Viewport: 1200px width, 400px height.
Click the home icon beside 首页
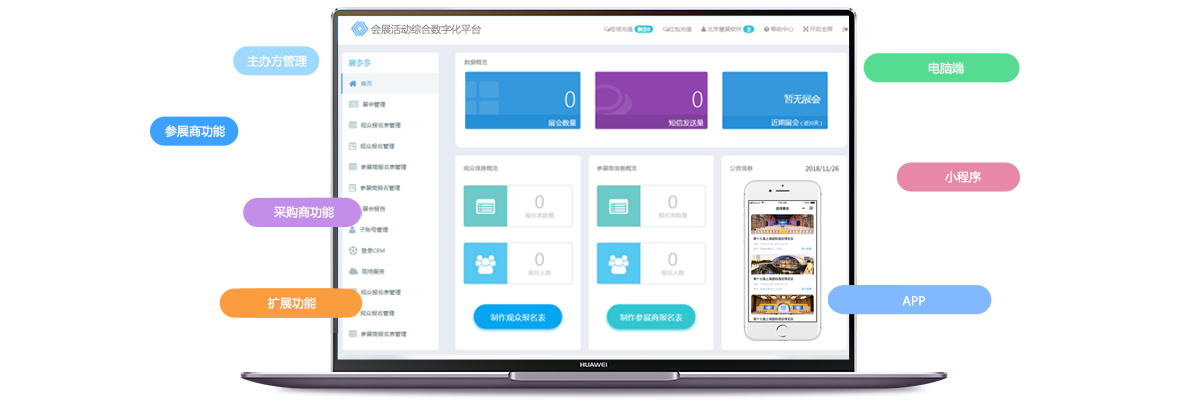[x=353, y=83]
